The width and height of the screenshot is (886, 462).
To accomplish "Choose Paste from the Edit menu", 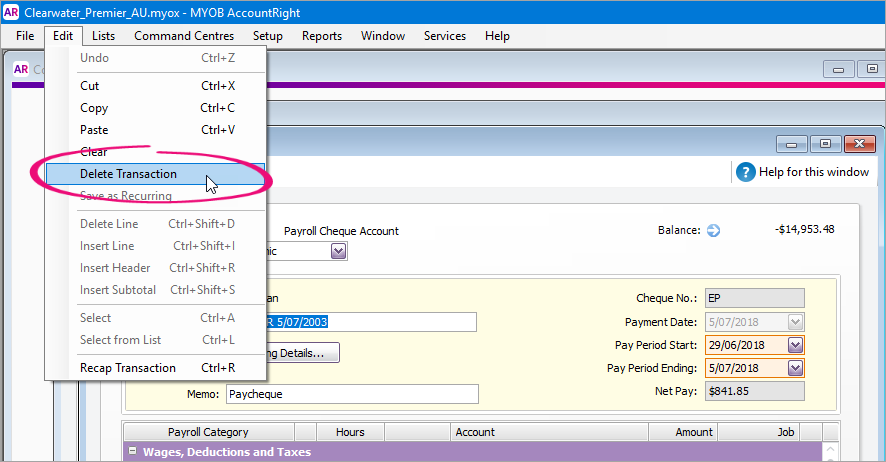I will tap(155, 130).
